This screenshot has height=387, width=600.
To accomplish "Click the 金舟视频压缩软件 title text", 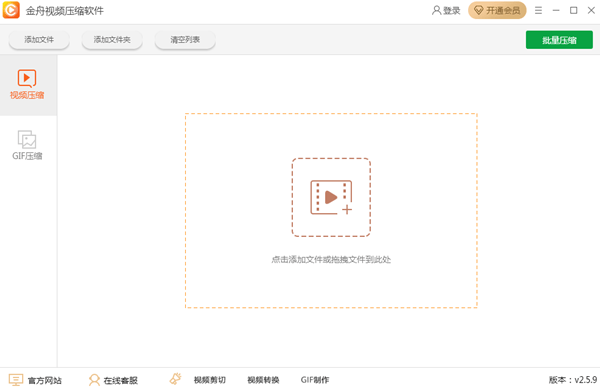I will click(x=65, y=10).
